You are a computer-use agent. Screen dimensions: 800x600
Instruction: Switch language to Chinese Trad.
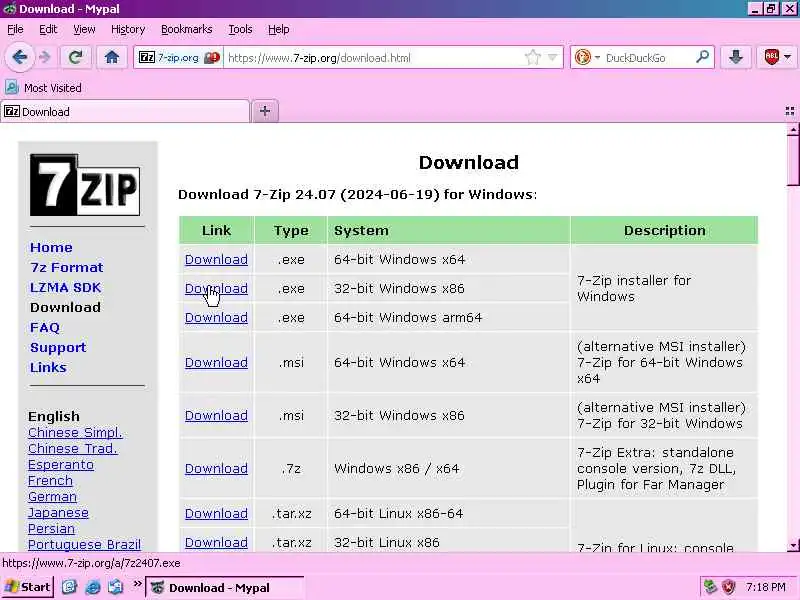click(x=72, y=448)
